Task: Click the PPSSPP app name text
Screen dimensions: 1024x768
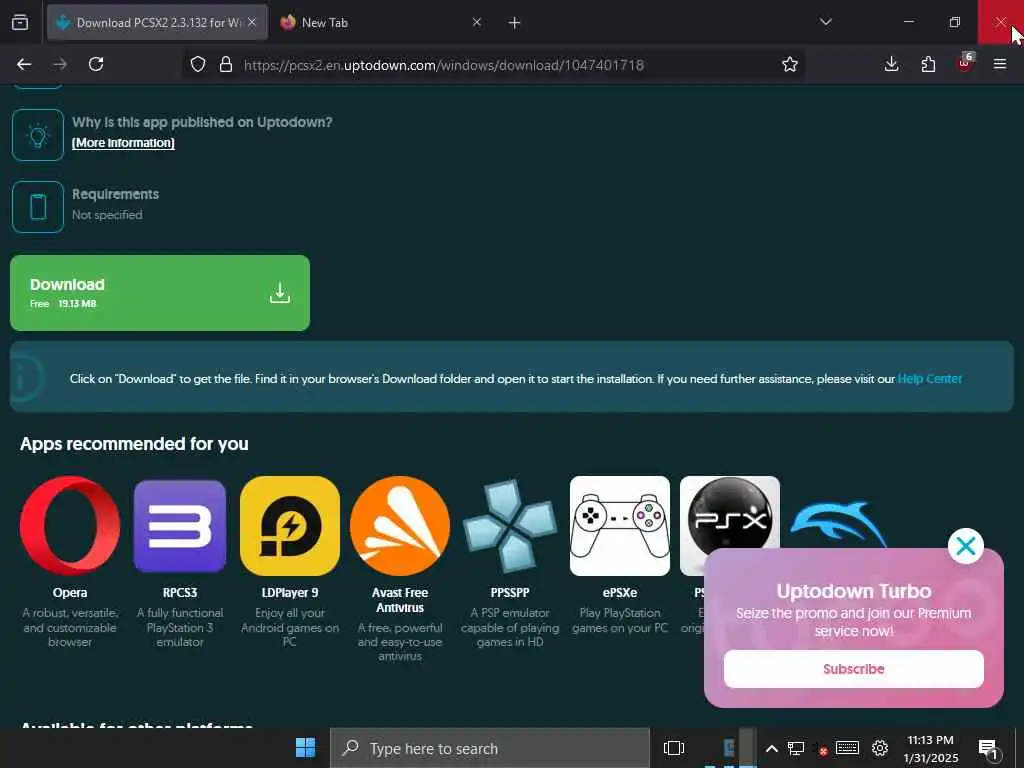Action: pyautogui.click(x=510, y=593)
